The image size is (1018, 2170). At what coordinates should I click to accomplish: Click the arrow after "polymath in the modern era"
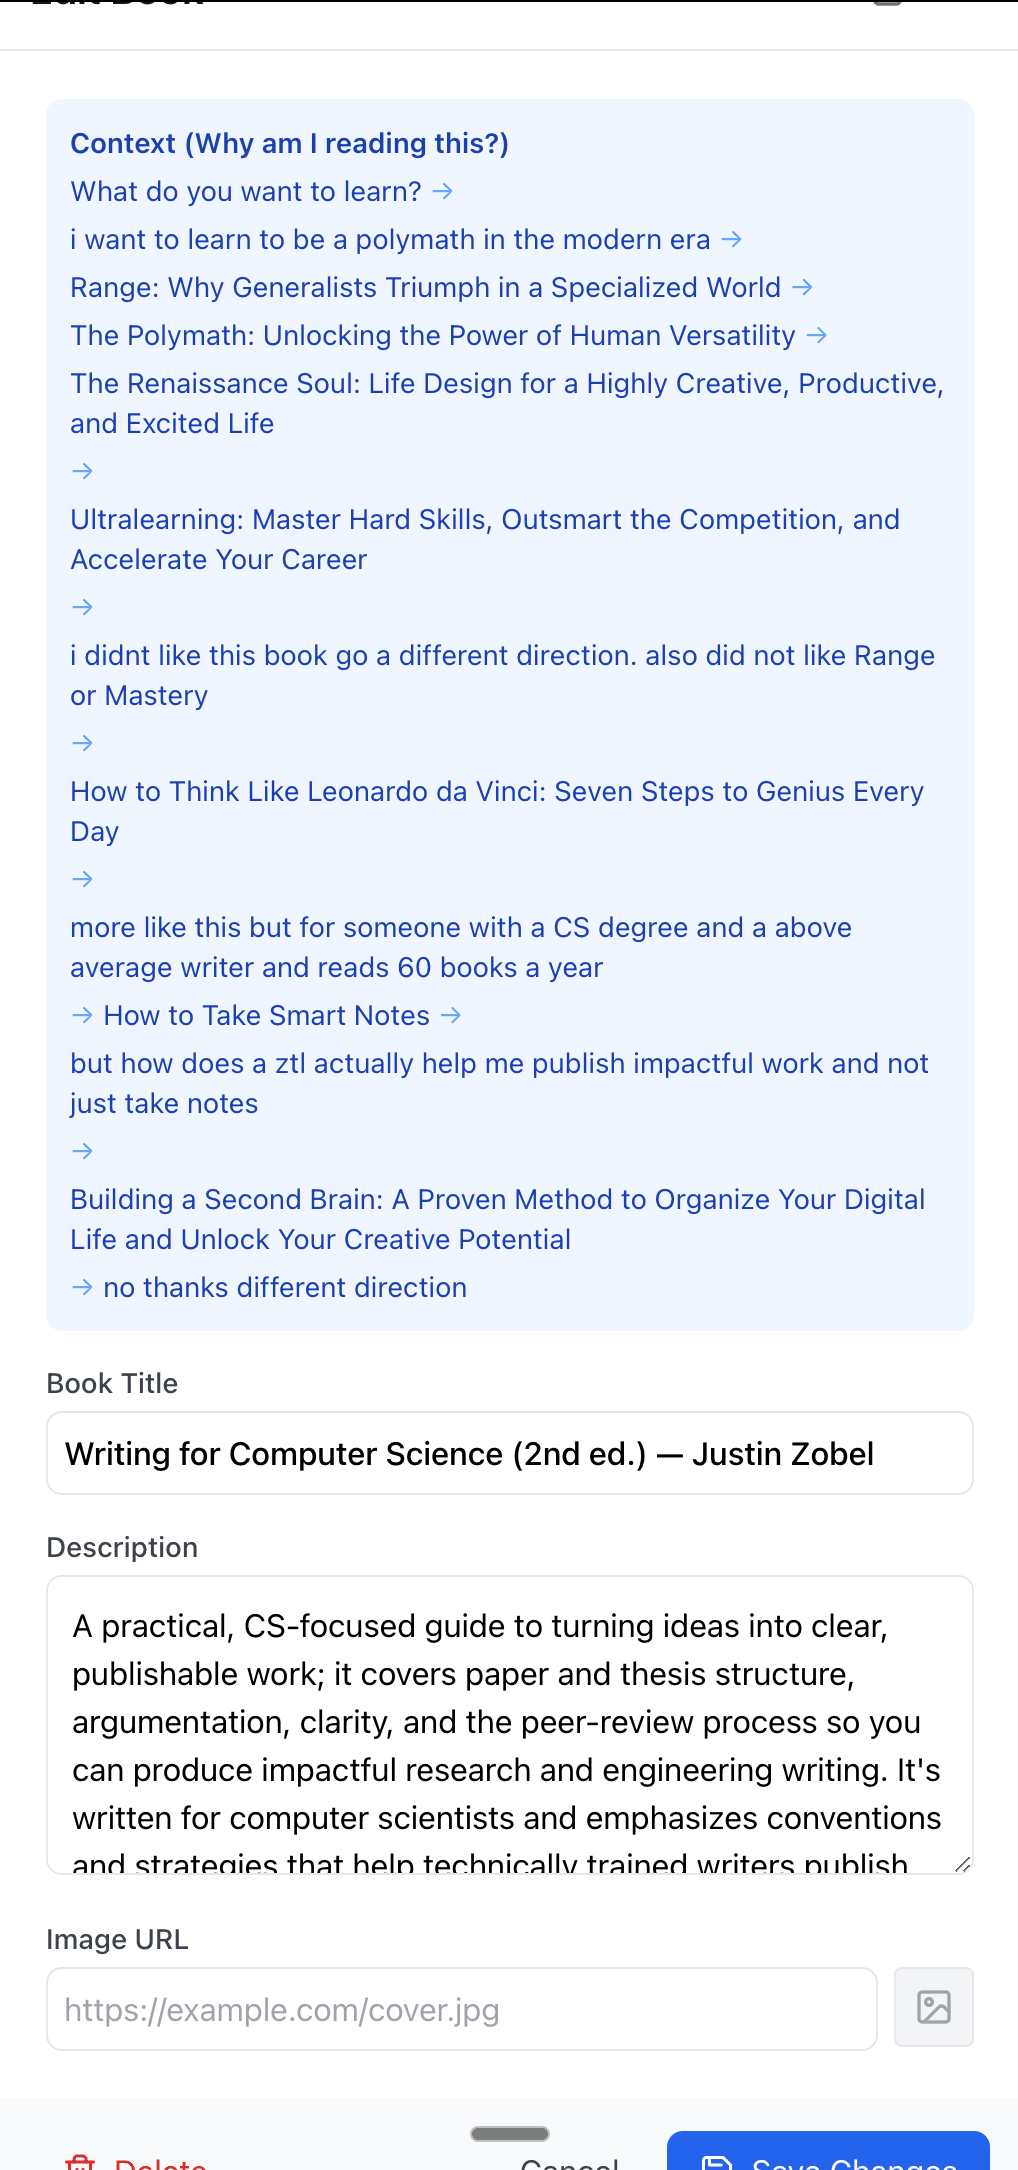[x=732, y=239]
